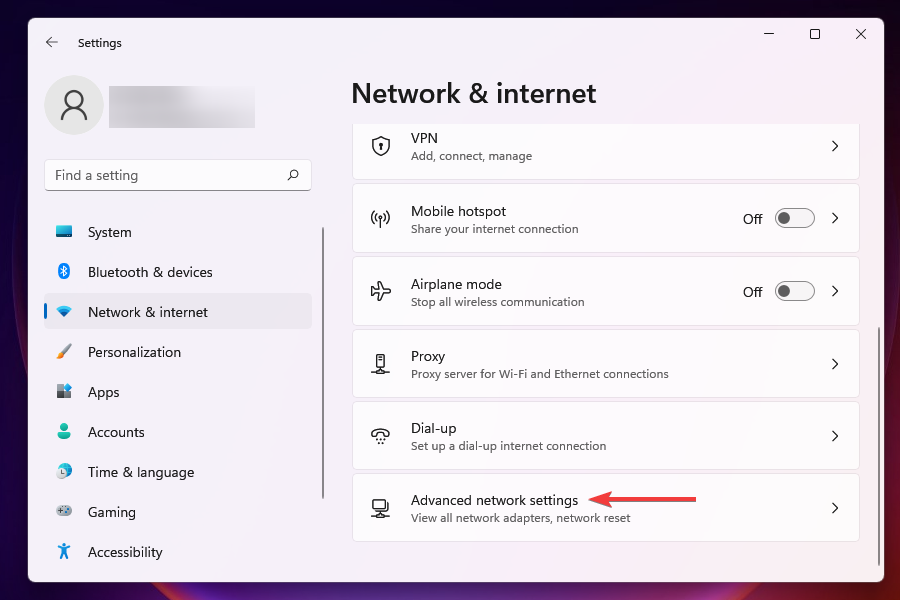Screen dimensions: 900x600
Task: Click the back arrow icon
Action: pos(52,43)
